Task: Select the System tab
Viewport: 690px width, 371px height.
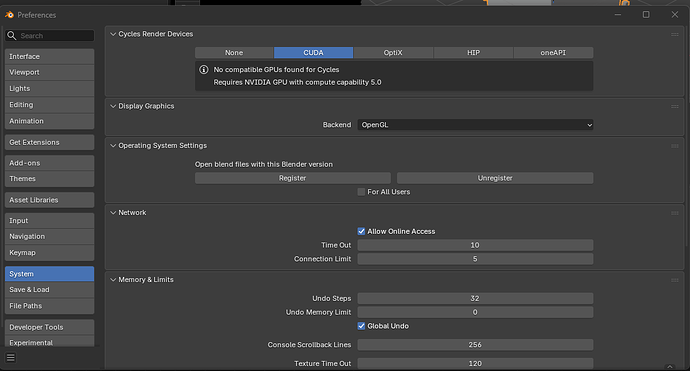Action: coord(49,274)
